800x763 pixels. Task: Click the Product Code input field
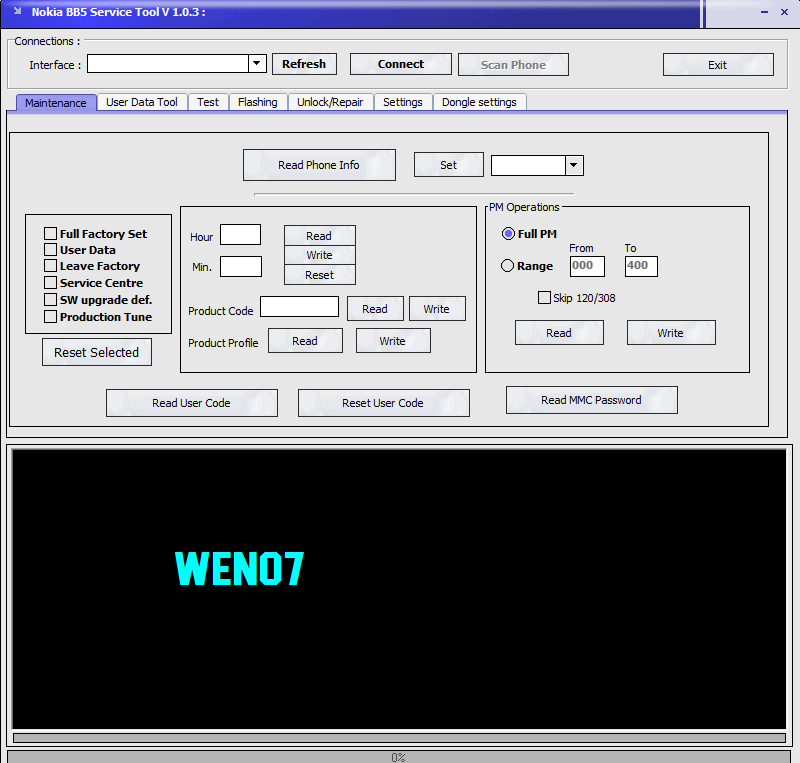pyautogui.click(x=299, y=307)
